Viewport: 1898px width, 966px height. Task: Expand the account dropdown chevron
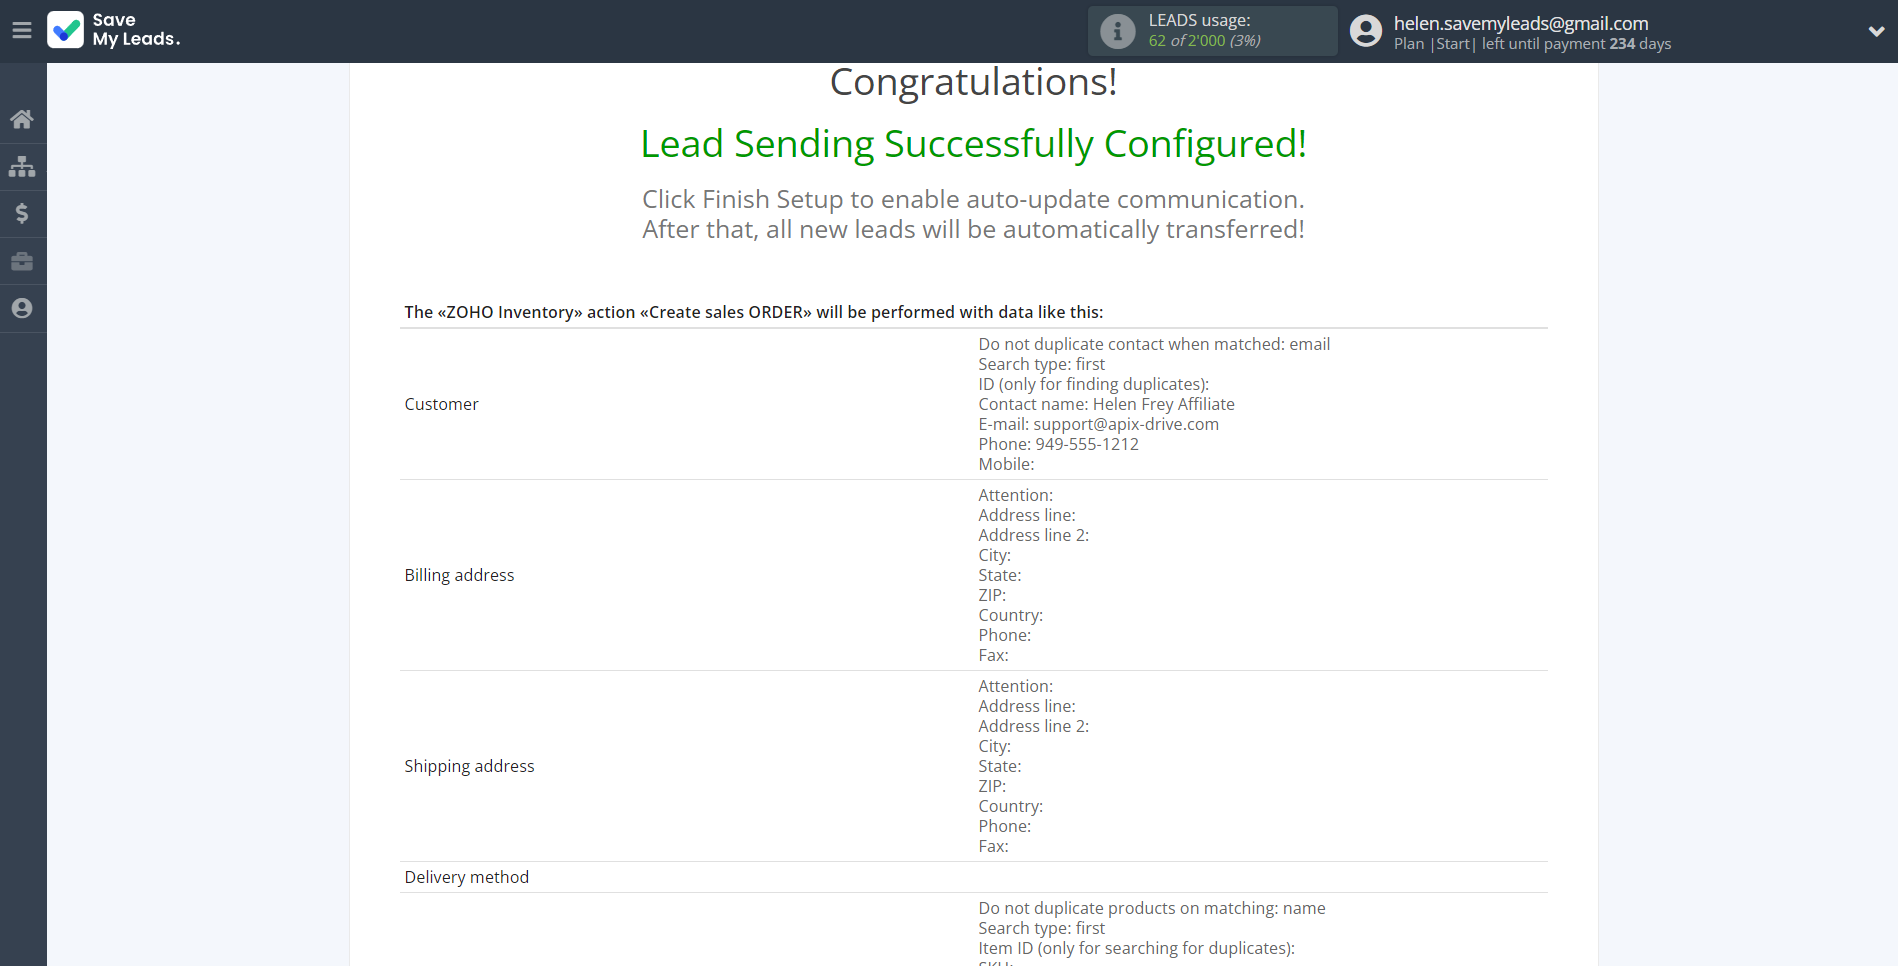(x=1876, y=31)
